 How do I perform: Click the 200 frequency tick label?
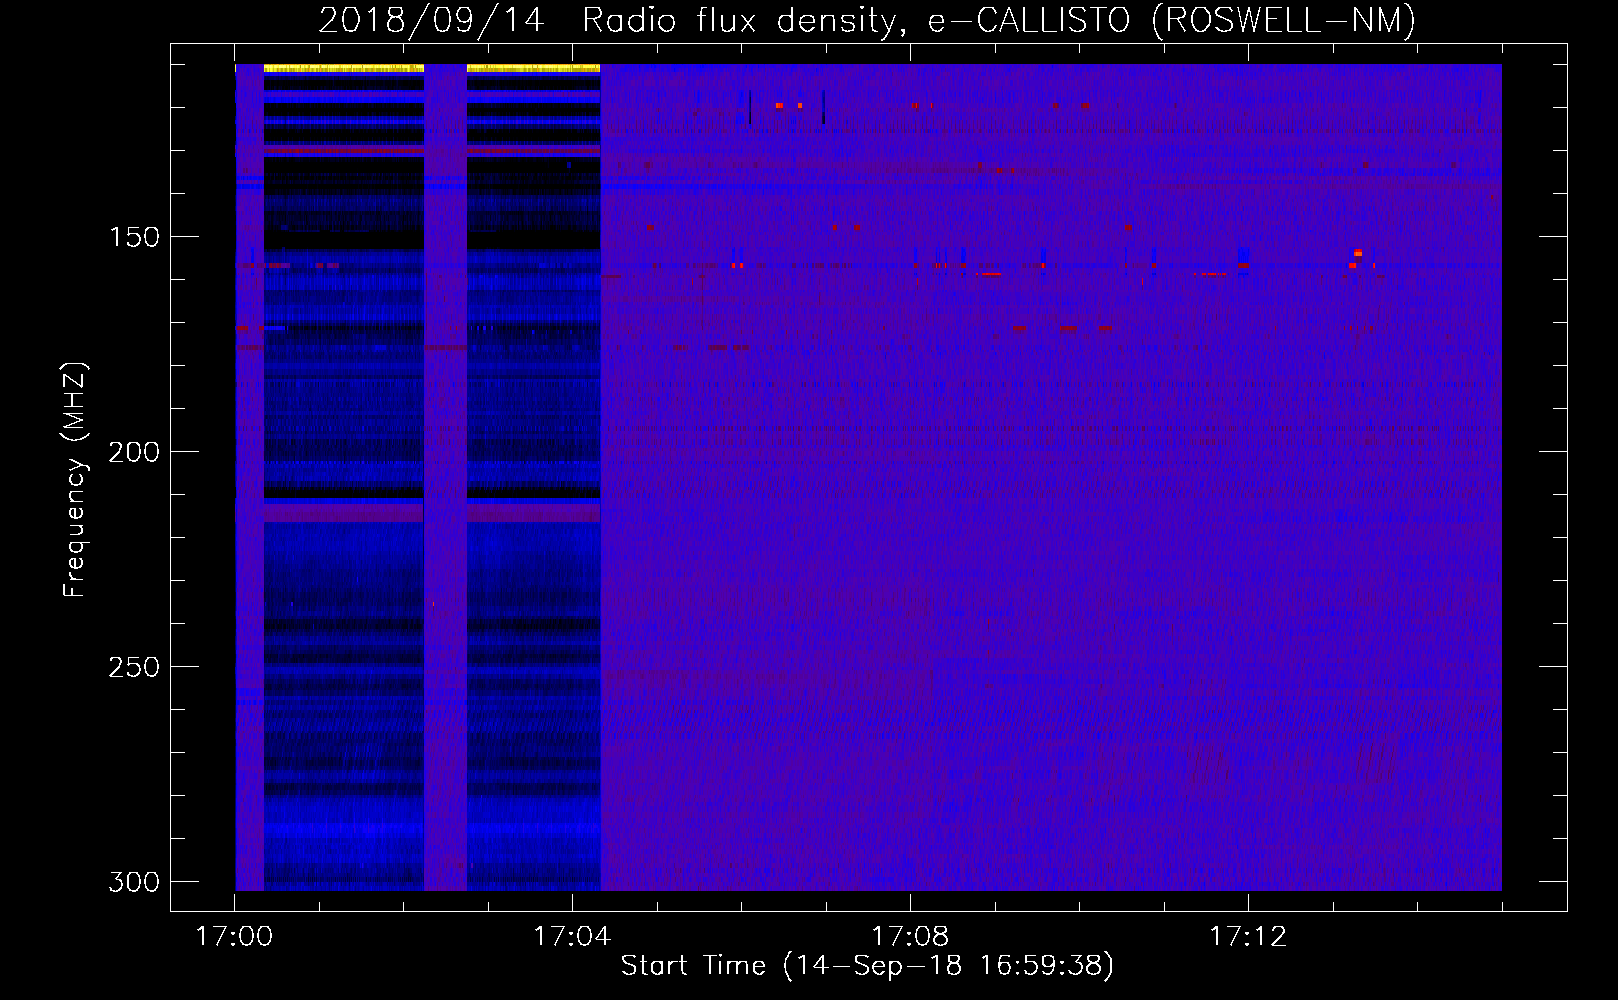(134, 452)
